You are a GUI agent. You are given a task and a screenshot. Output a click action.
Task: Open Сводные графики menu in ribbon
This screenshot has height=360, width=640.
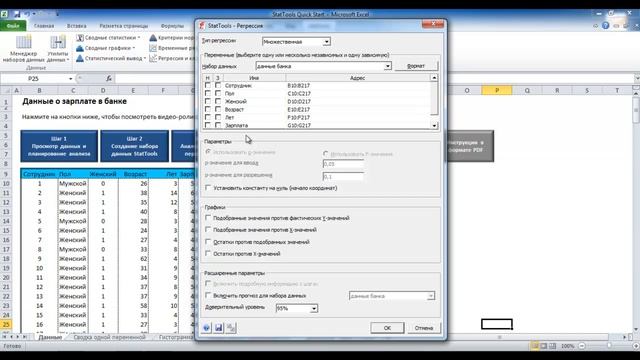point(106,48)
